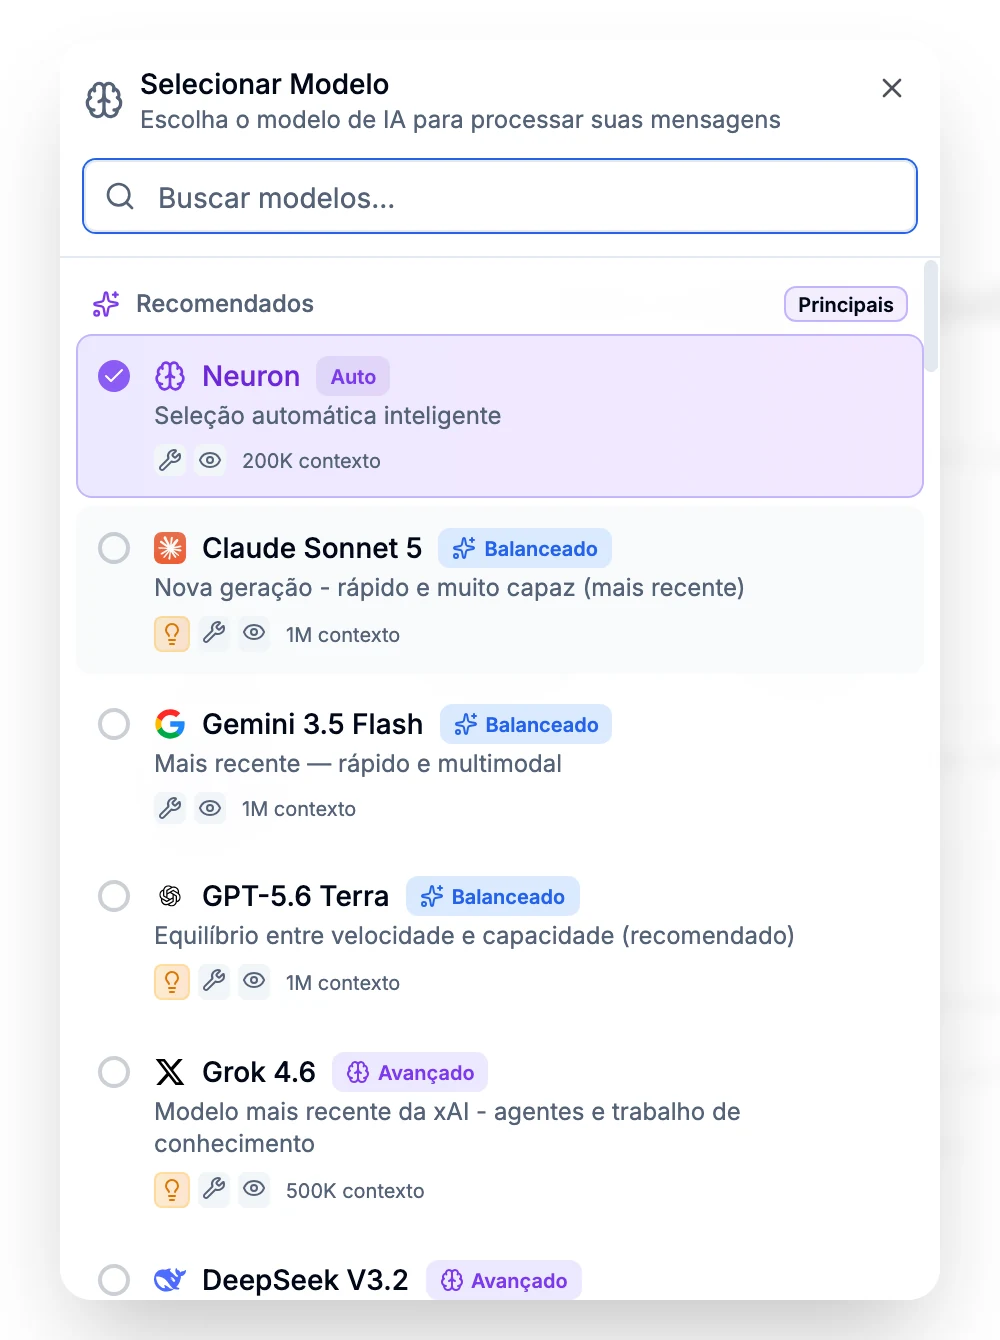The height and width of the screenshot is (1340, 1000).
Task: Click the Auto badge on Neuron
Action: [x=353, y=376]
